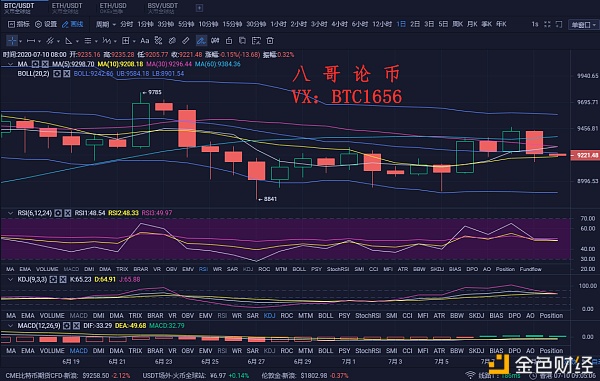Viewport: 600px width, 381px height.
Task: Select the wave pattern drawing tool
Action: [x=107, y=41]
